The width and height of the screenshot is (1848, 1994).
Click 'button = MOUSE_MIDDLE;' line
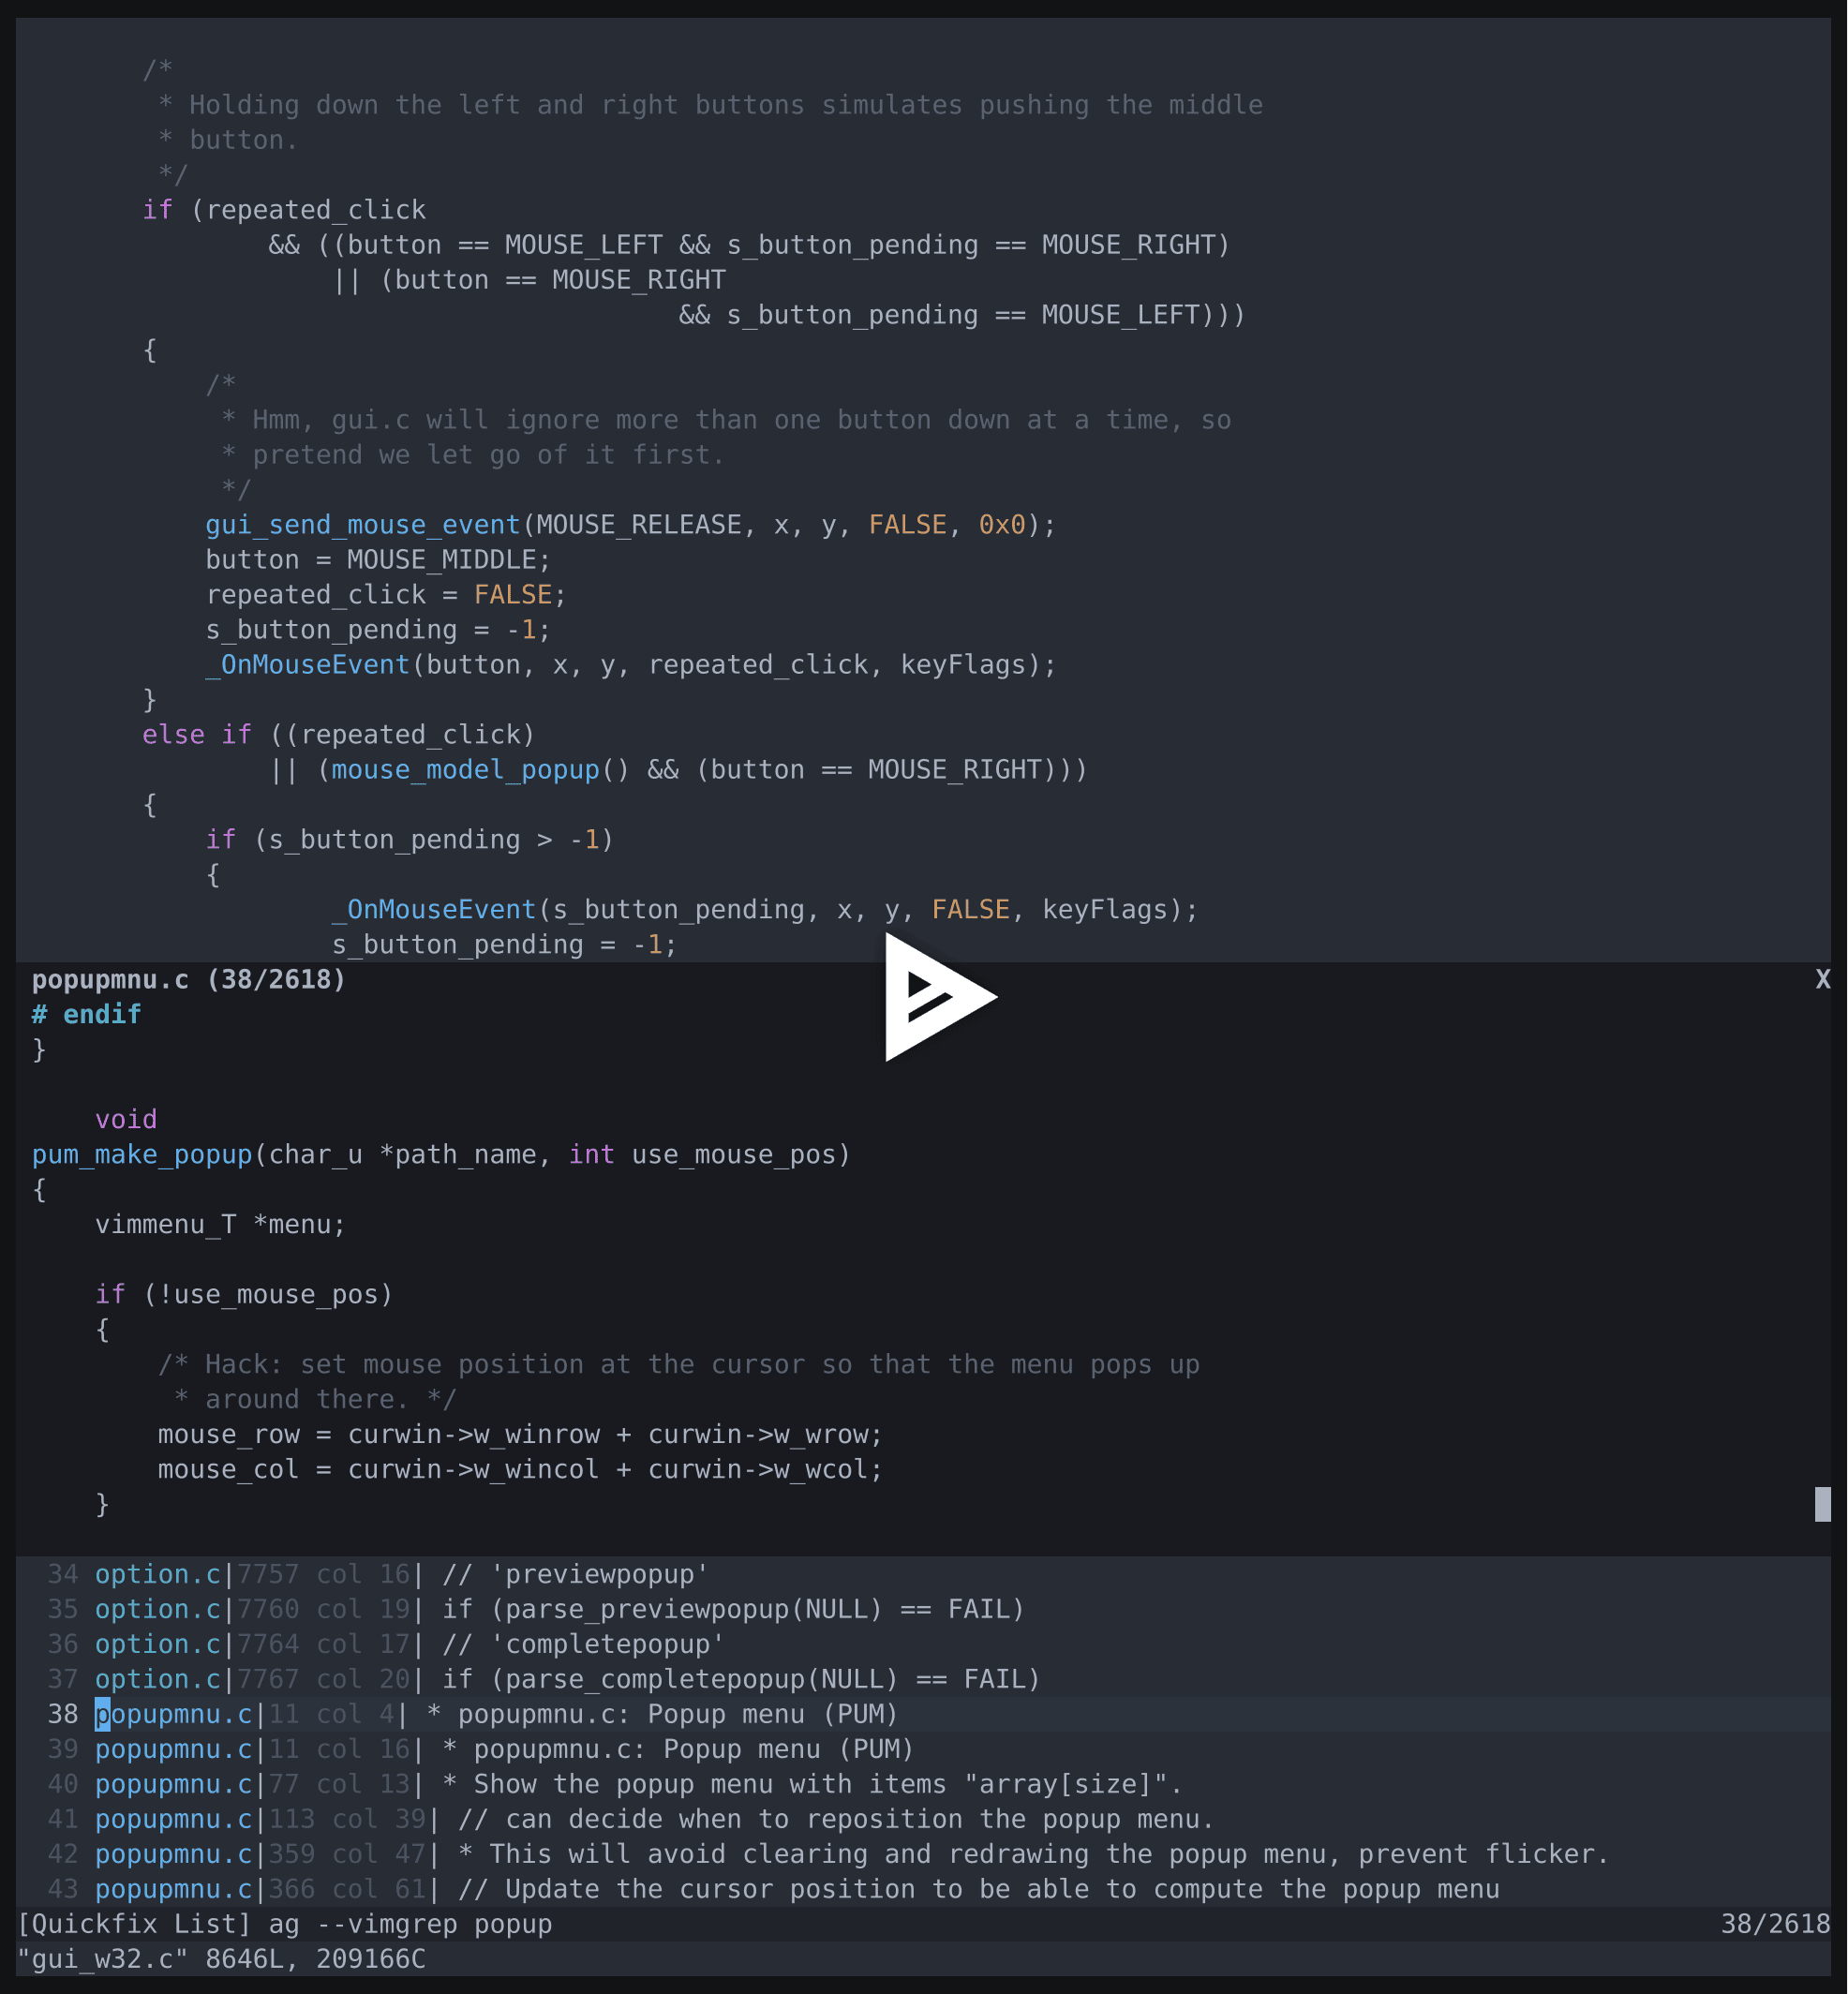tap(378, 560)
